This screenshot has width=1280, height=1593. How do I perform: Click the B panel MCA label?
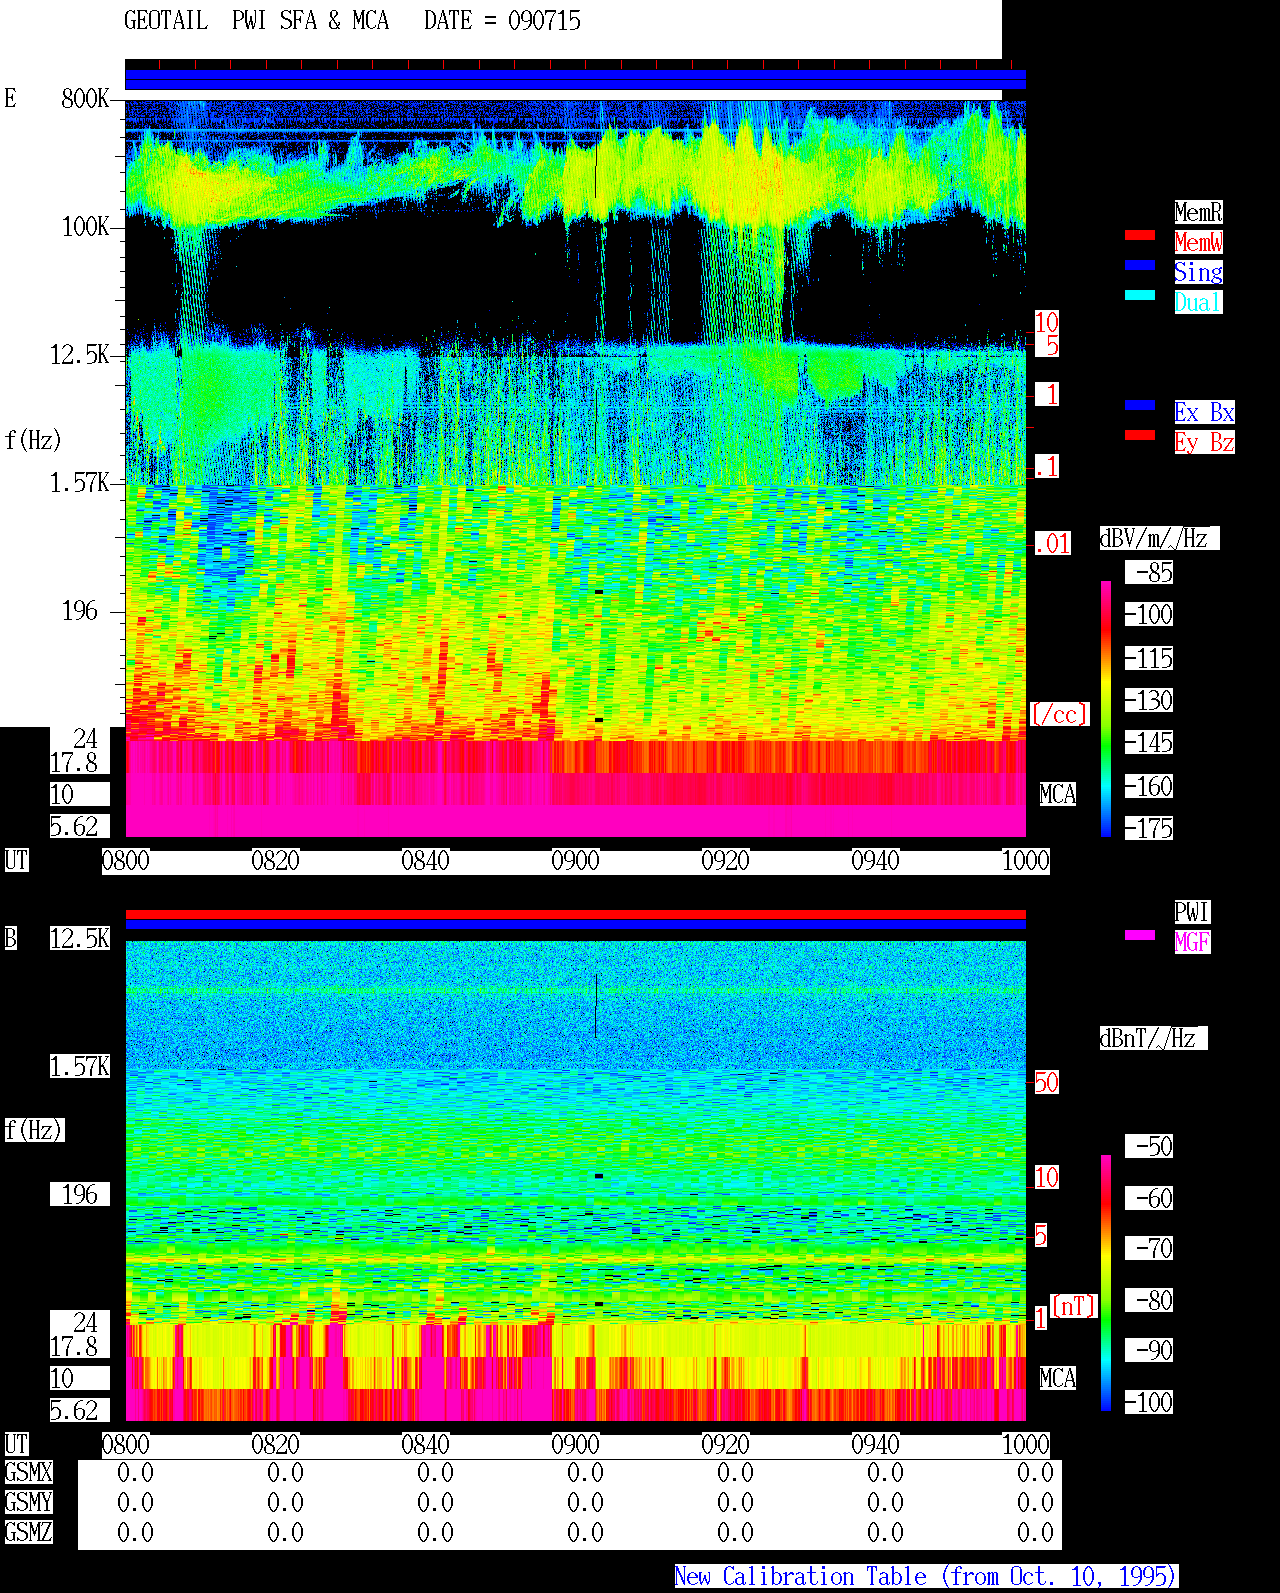[1058, 1378]
